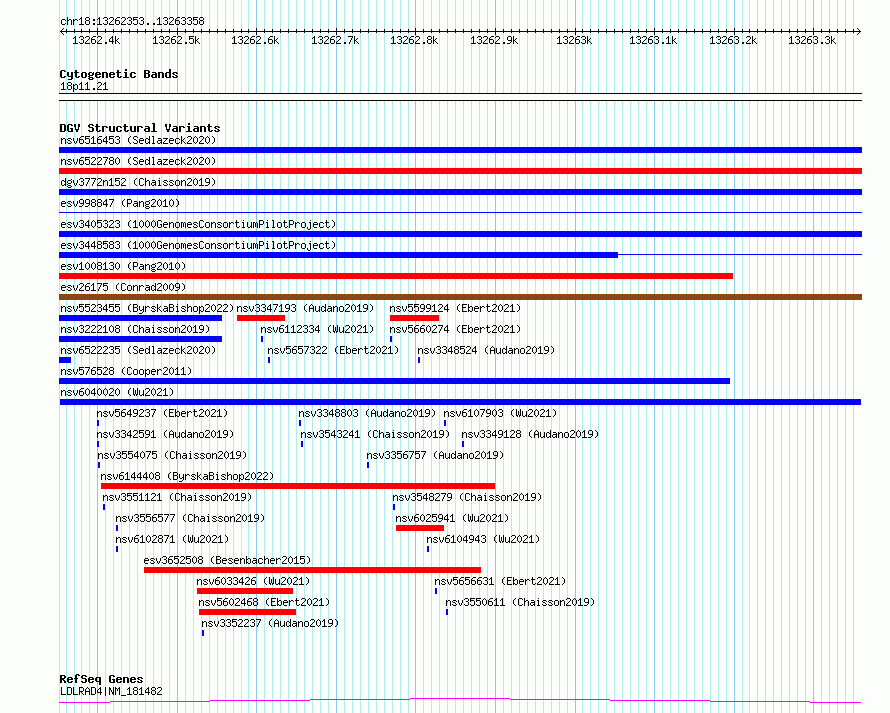Viewport: 890px width, 713px height.
Task: Select nsv3551121 (Chaisson2019) label
Action: (x=177, y=497)
